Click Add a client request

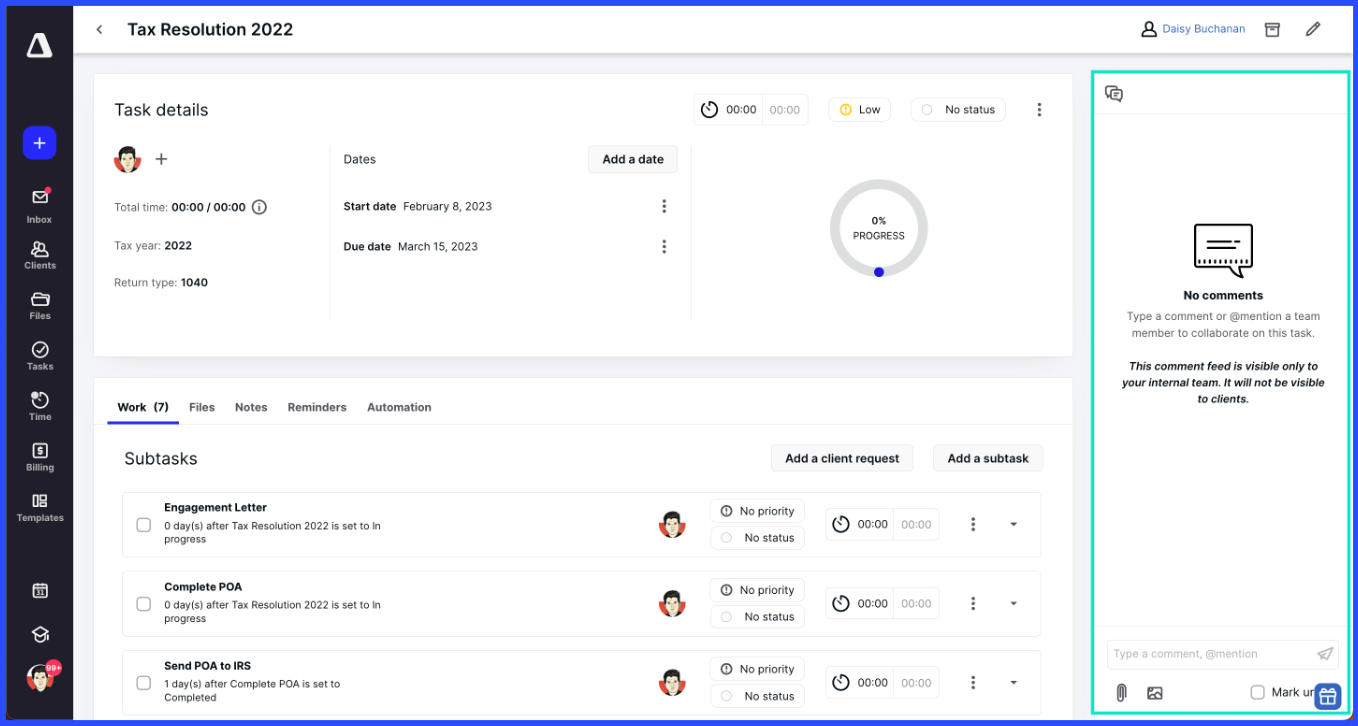[x=842, y=458]
